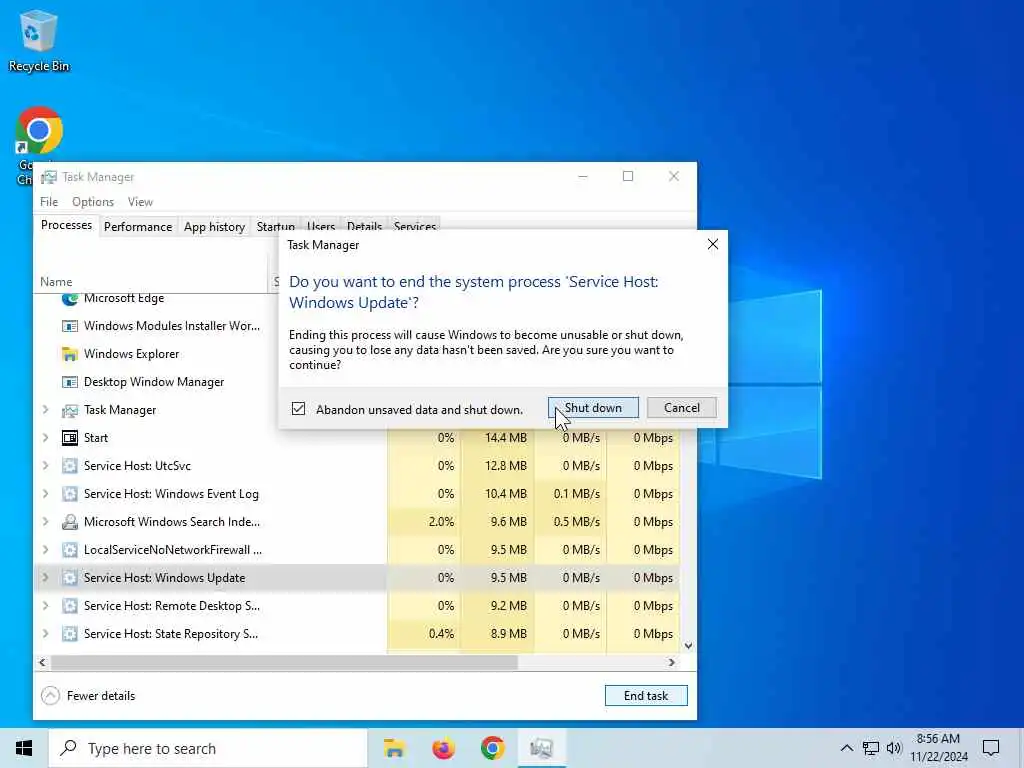Click Task Manager title bar icon
The width and height of the screenshot is (1024, 768).
49,177
